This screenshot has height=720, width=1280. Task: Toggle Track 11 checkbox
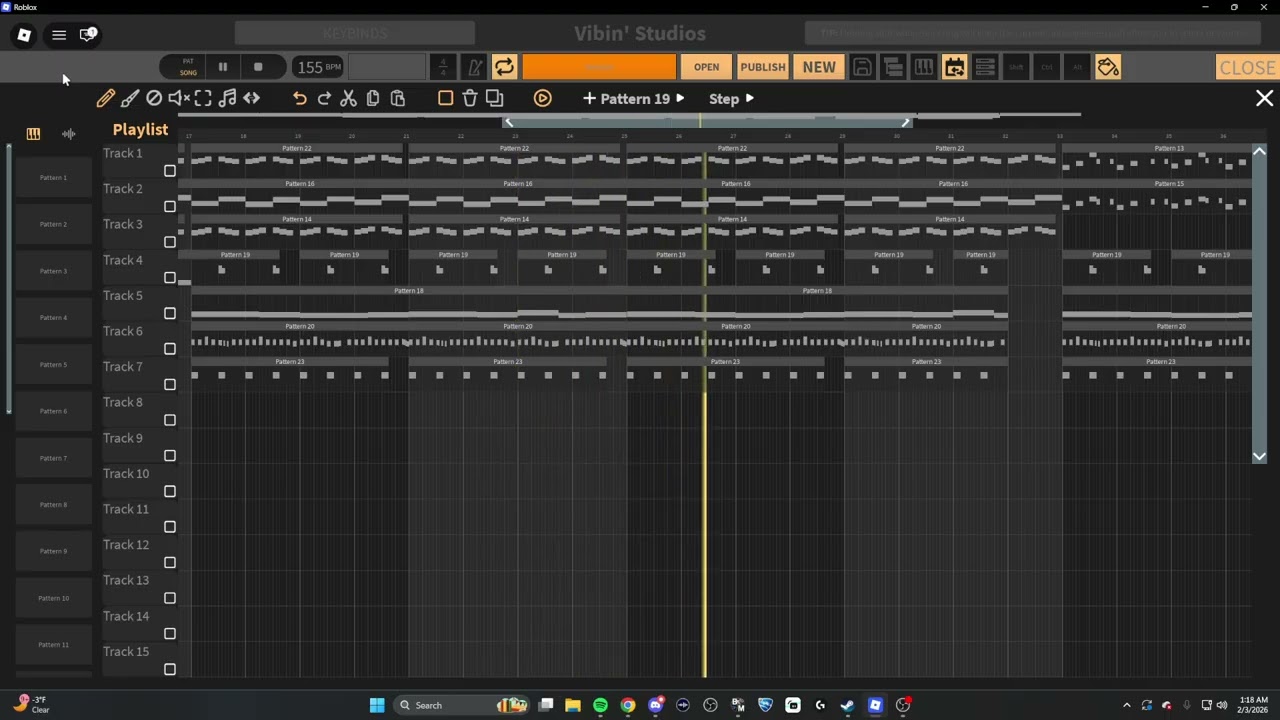(x=170, y=527)
